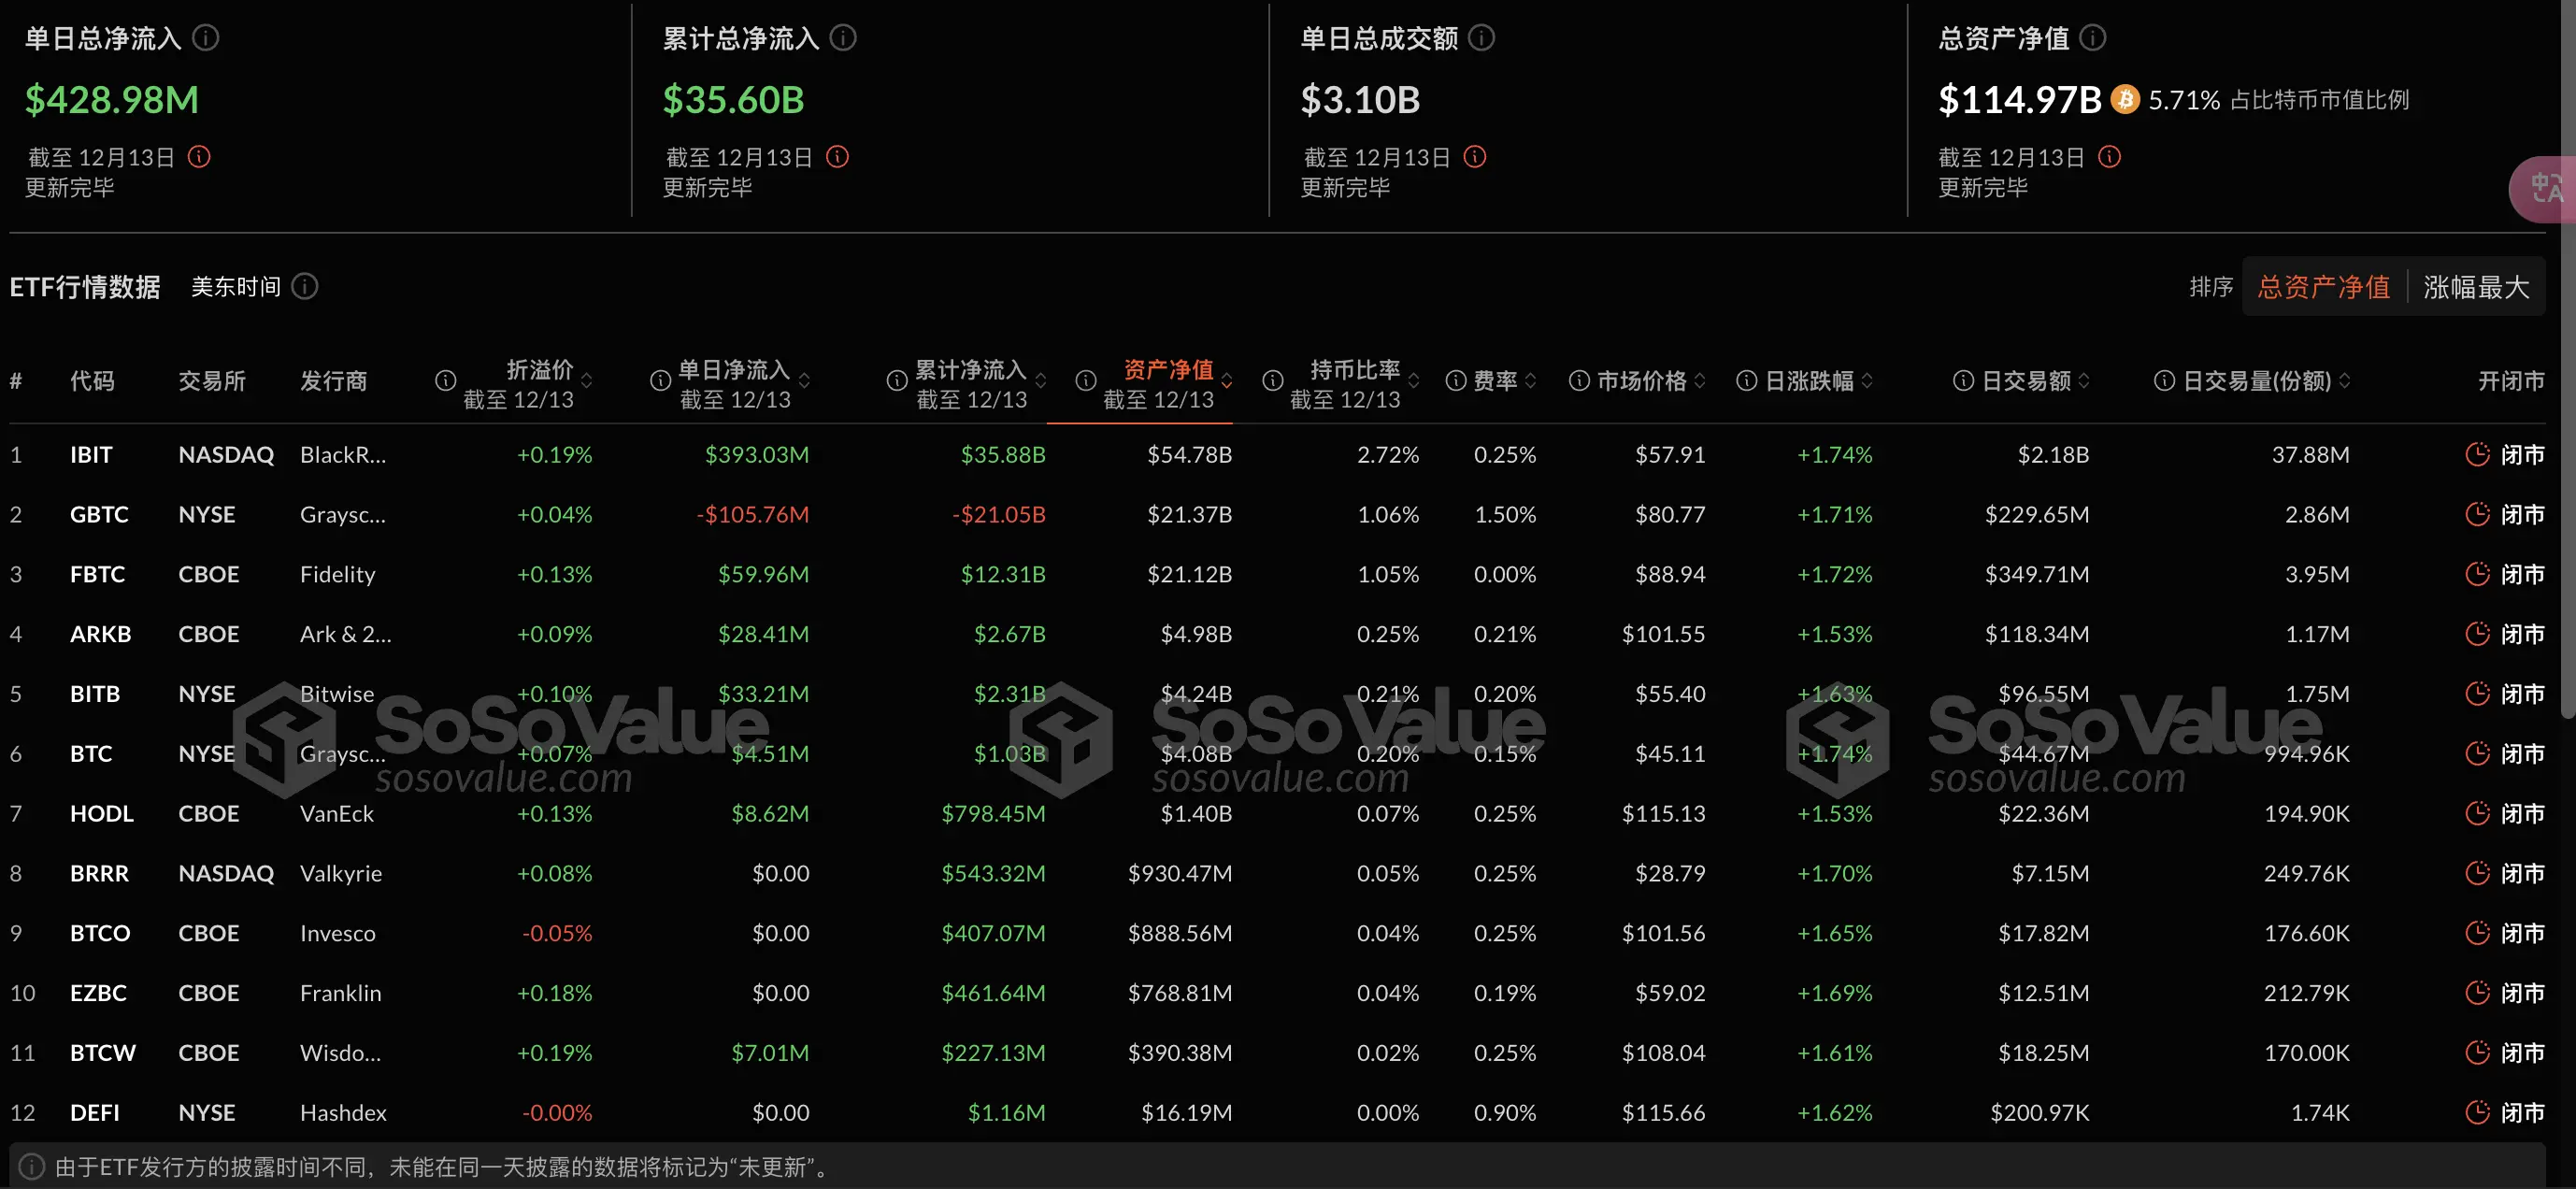The width and height of the screenshot is (2576, 1189).
Task: Click info icon before 日涨跌幅 column
Action: [x=1747, y=381]
